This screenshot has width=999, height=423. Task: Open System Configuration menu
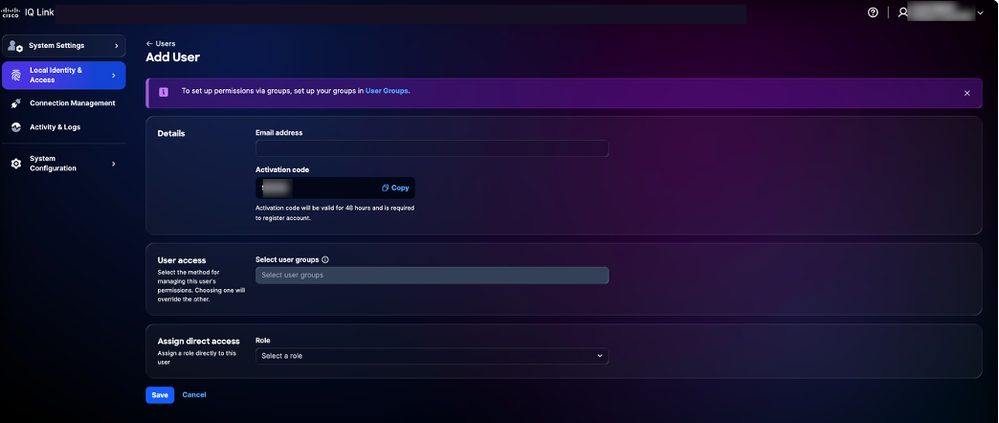pos(64,164)
